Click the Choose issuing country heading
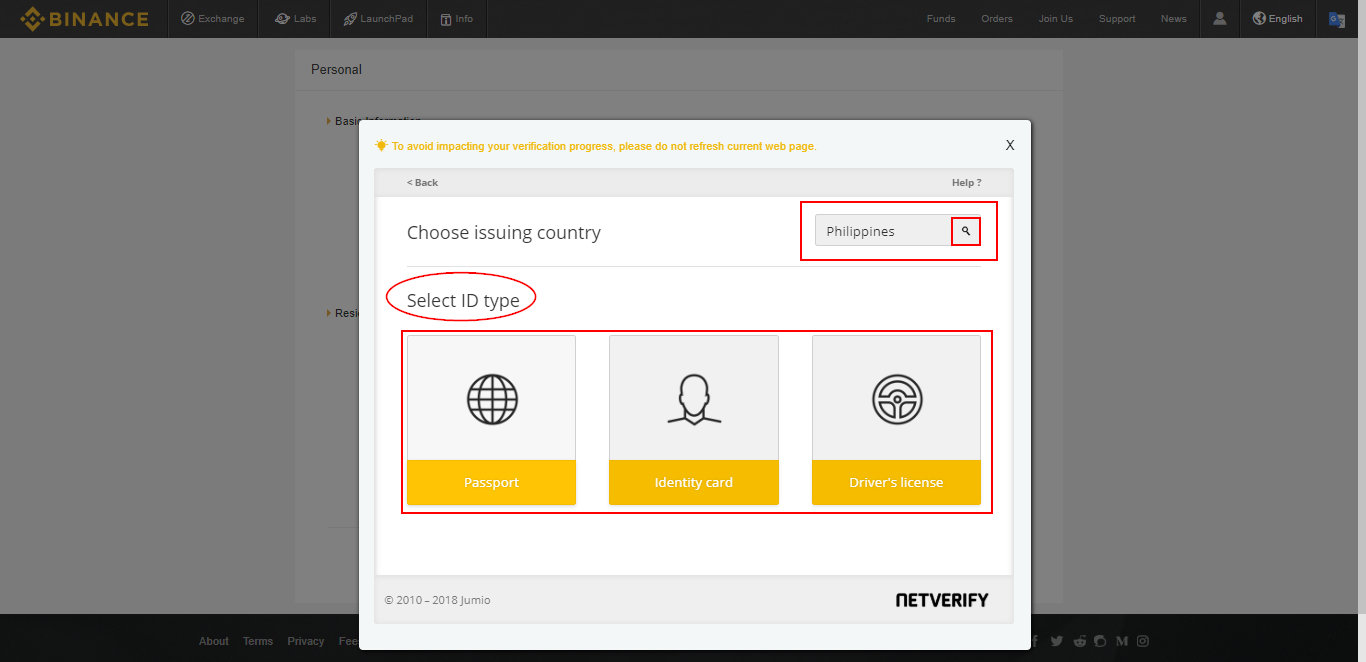The height and width of the screenshot is (662, 1366). point(504,232)
